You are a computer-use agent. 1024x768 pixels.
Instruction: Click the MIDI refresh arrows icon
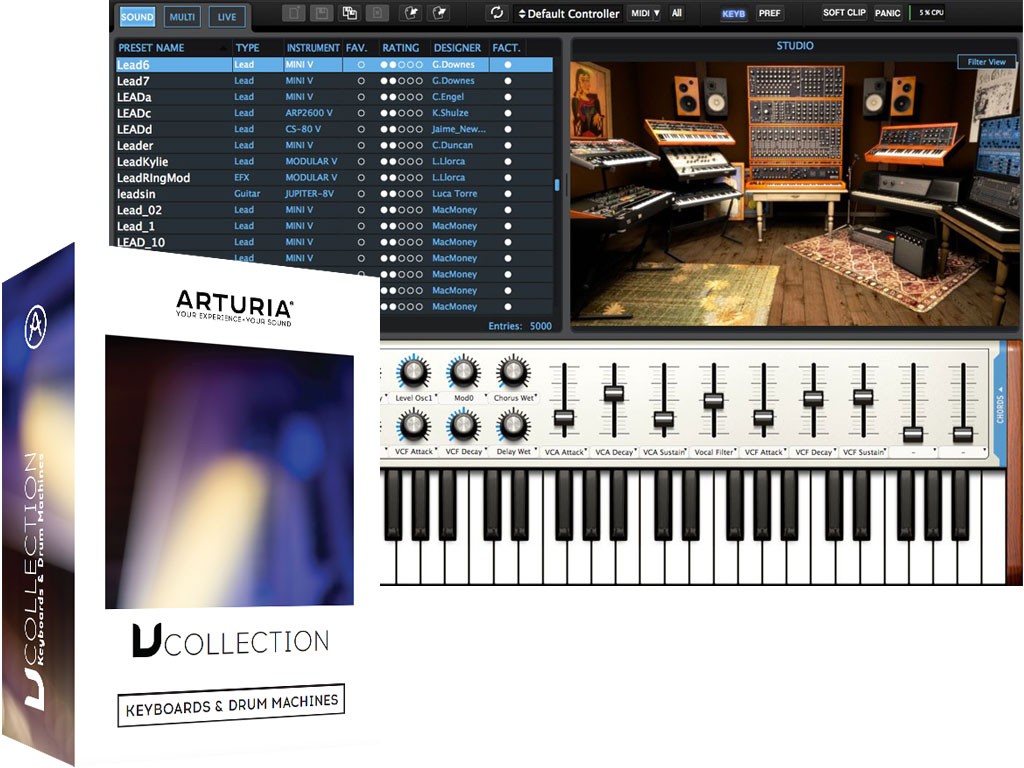496,14
